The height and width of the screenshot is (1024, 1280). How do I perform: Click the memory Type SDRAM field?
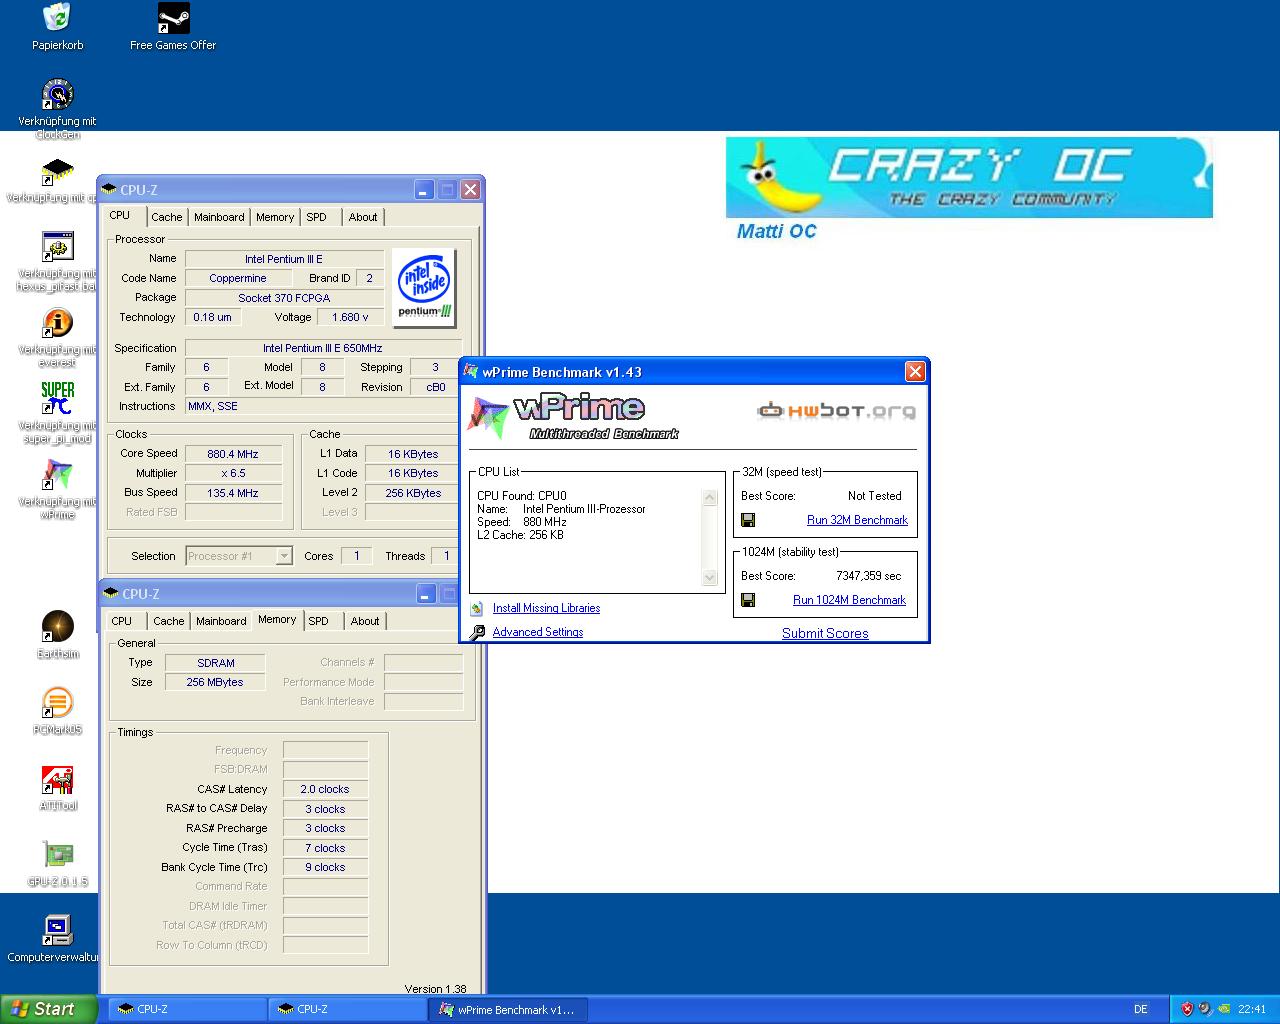[x=216, y=662]
